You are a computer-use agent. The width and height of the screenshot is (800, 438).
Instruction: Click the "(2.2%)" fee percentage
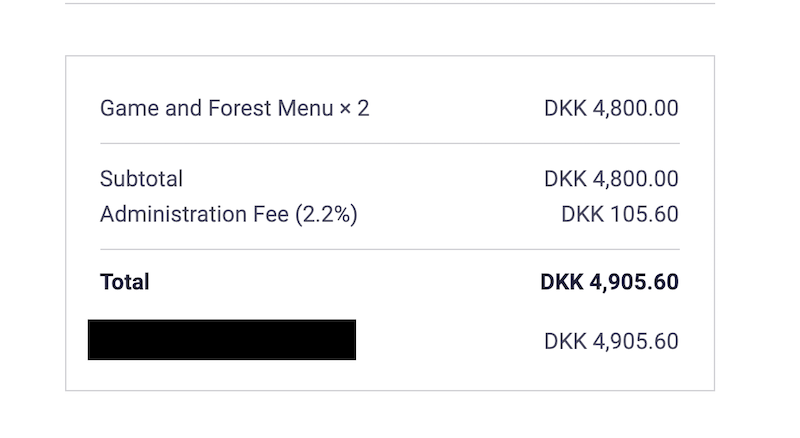327,214
